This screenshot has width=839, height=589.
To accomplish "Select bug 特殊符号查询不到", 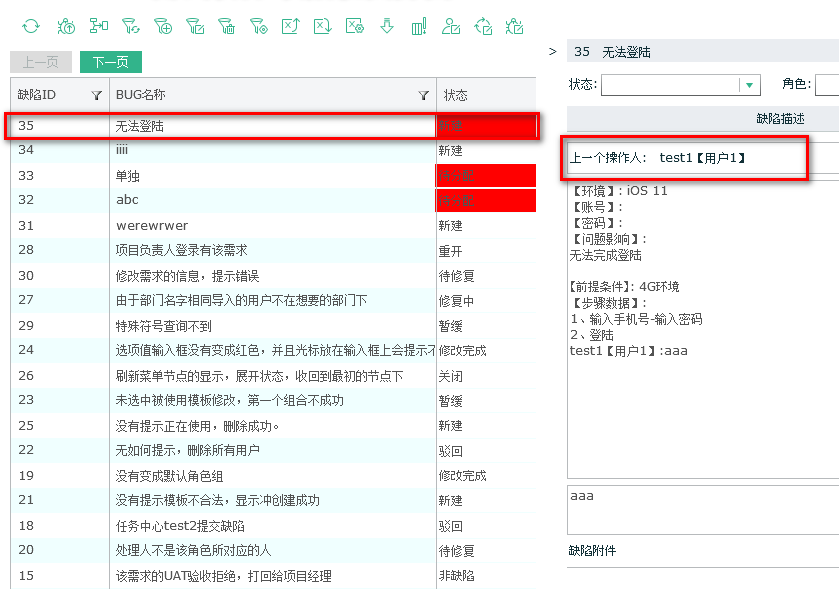I will pos(273,325).
